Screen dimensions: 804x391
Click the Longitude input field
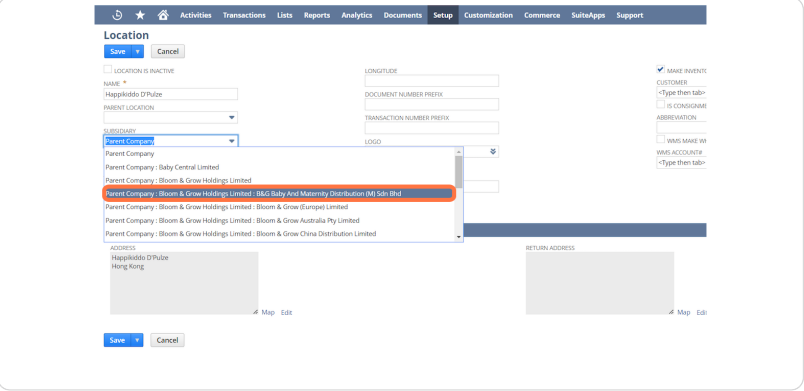(432, 81)
